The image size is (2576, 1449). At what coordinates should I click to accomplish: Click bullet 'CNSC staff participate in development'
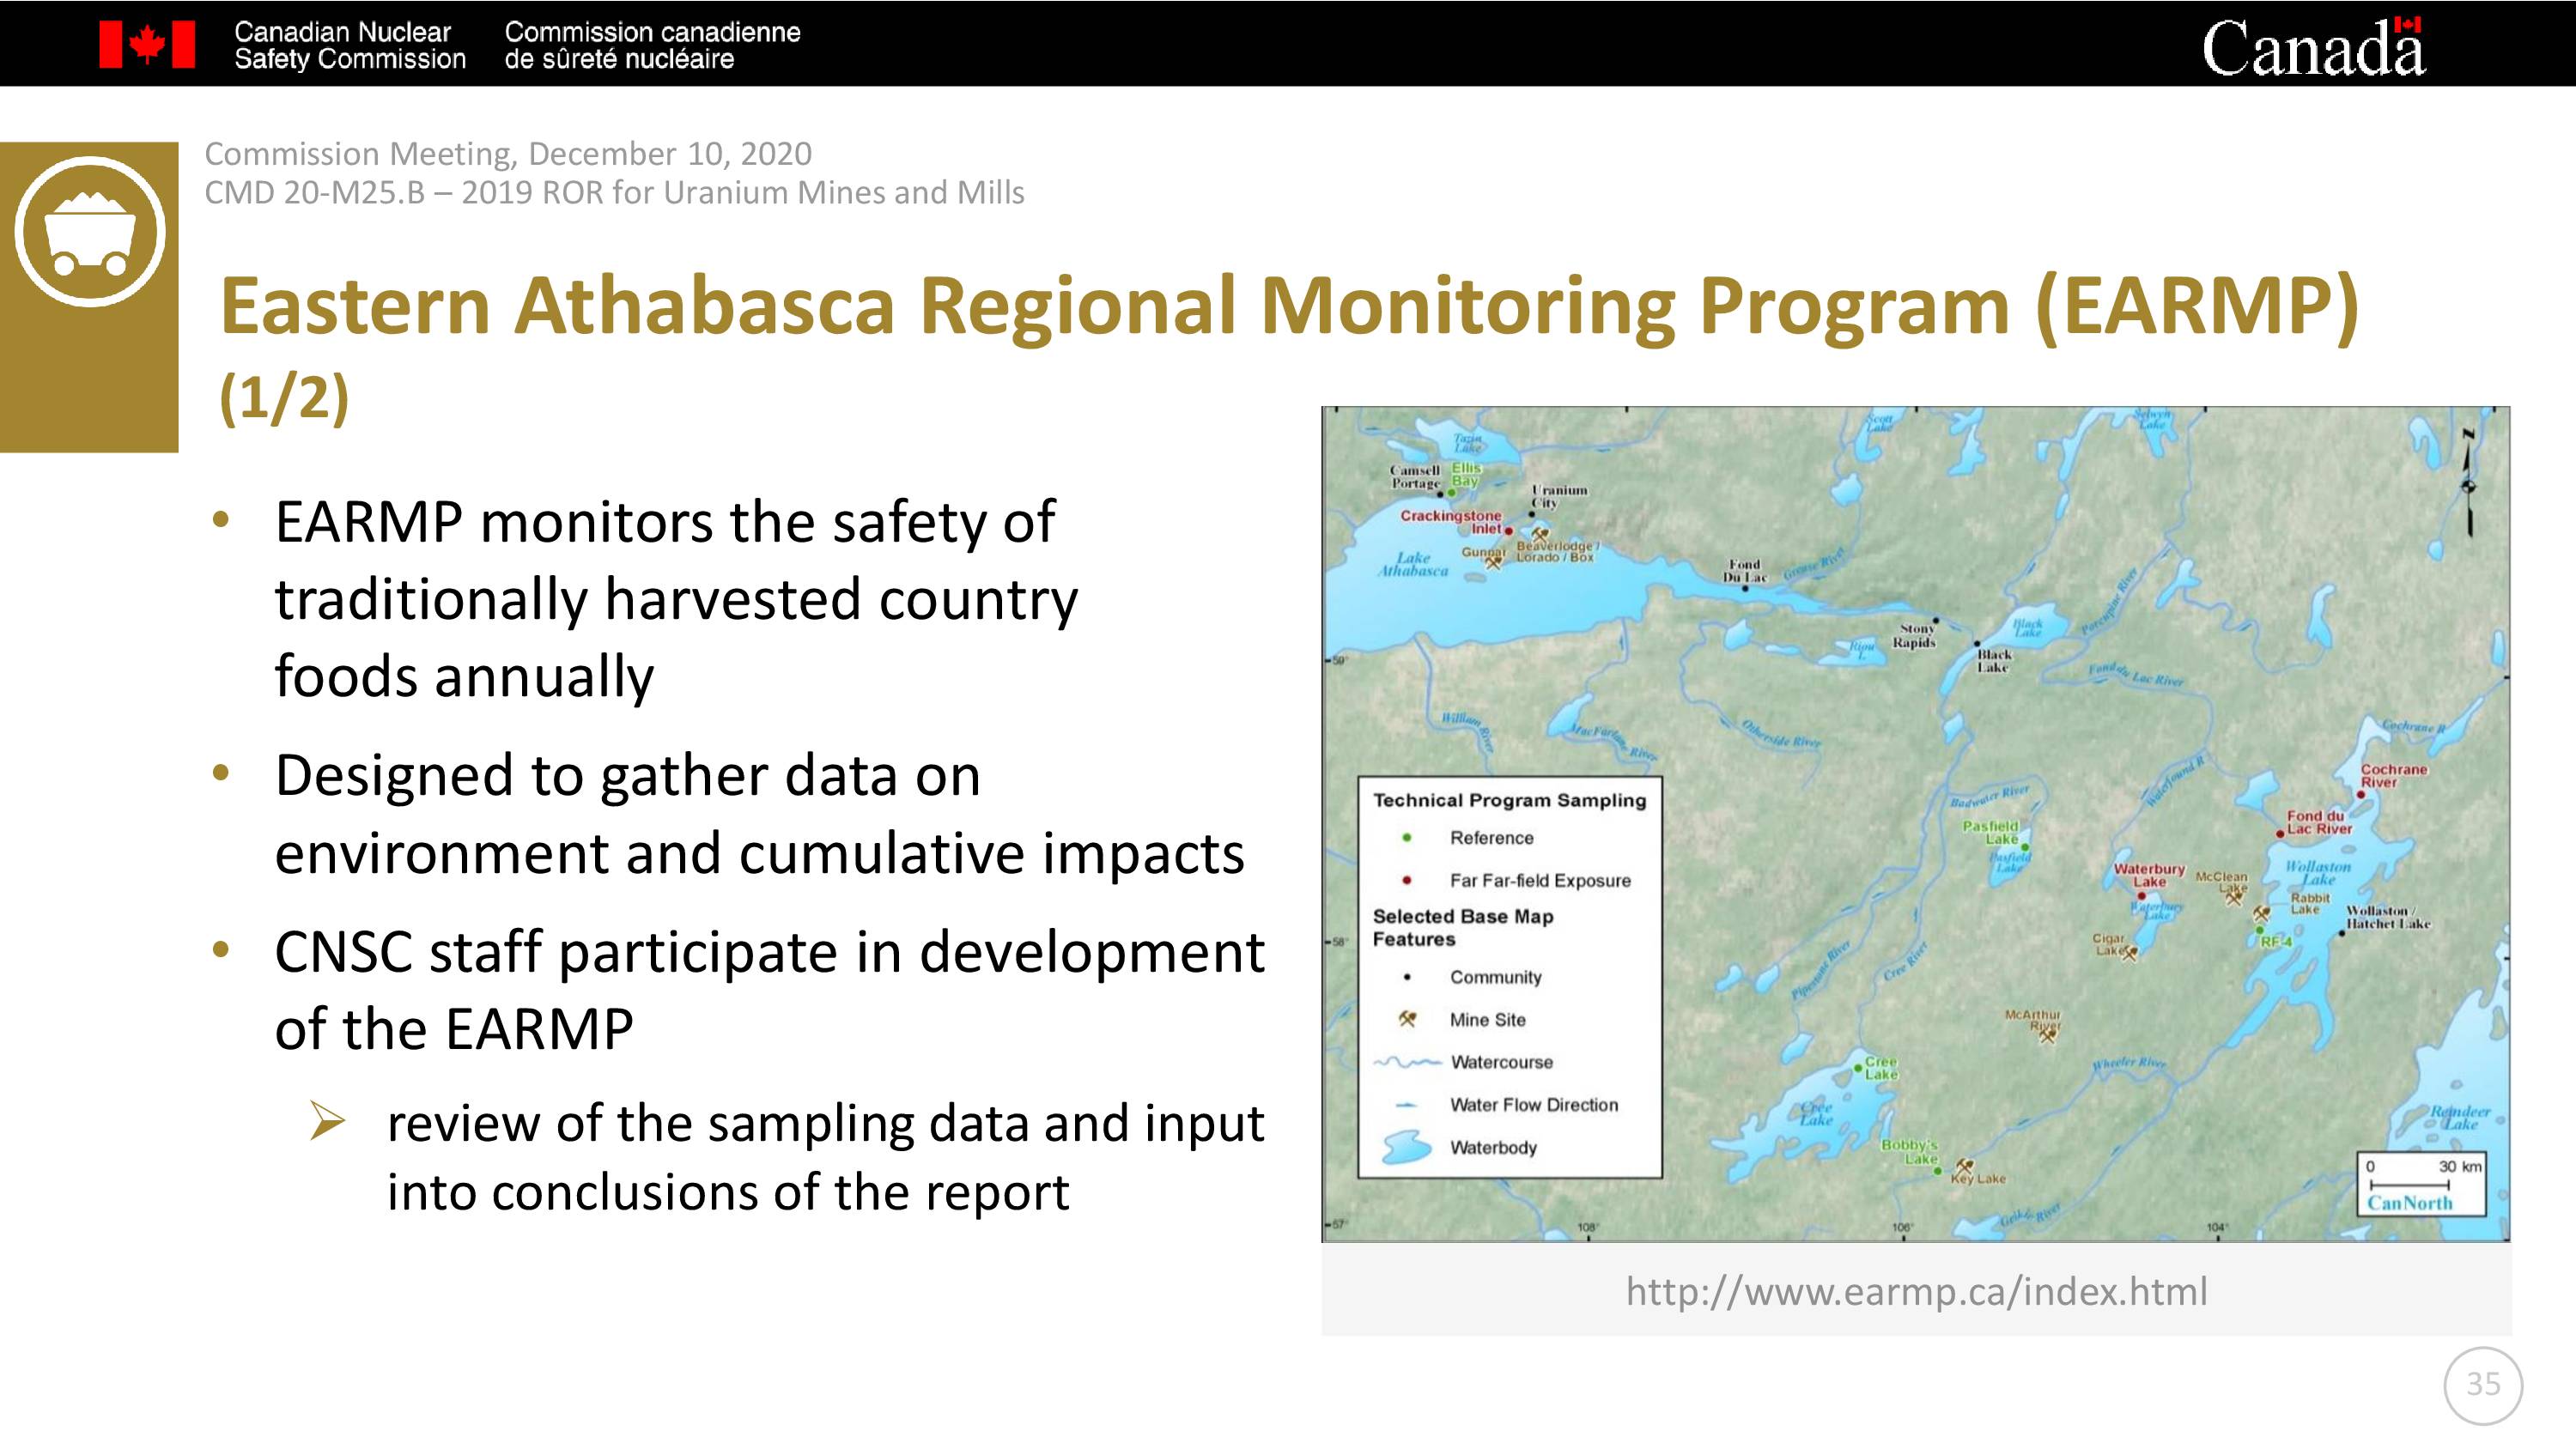coord(770,990)
